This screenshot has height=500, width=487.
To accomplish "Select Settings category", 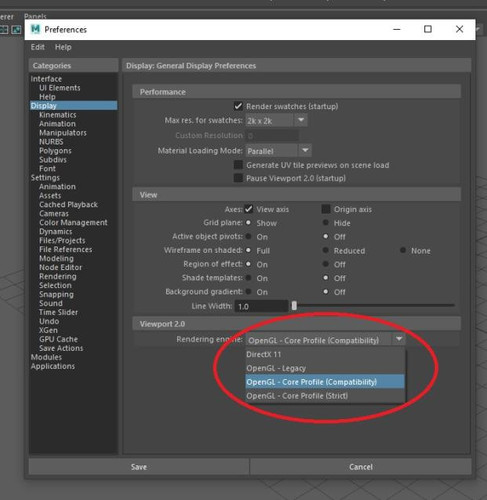I will pos(45,178).
